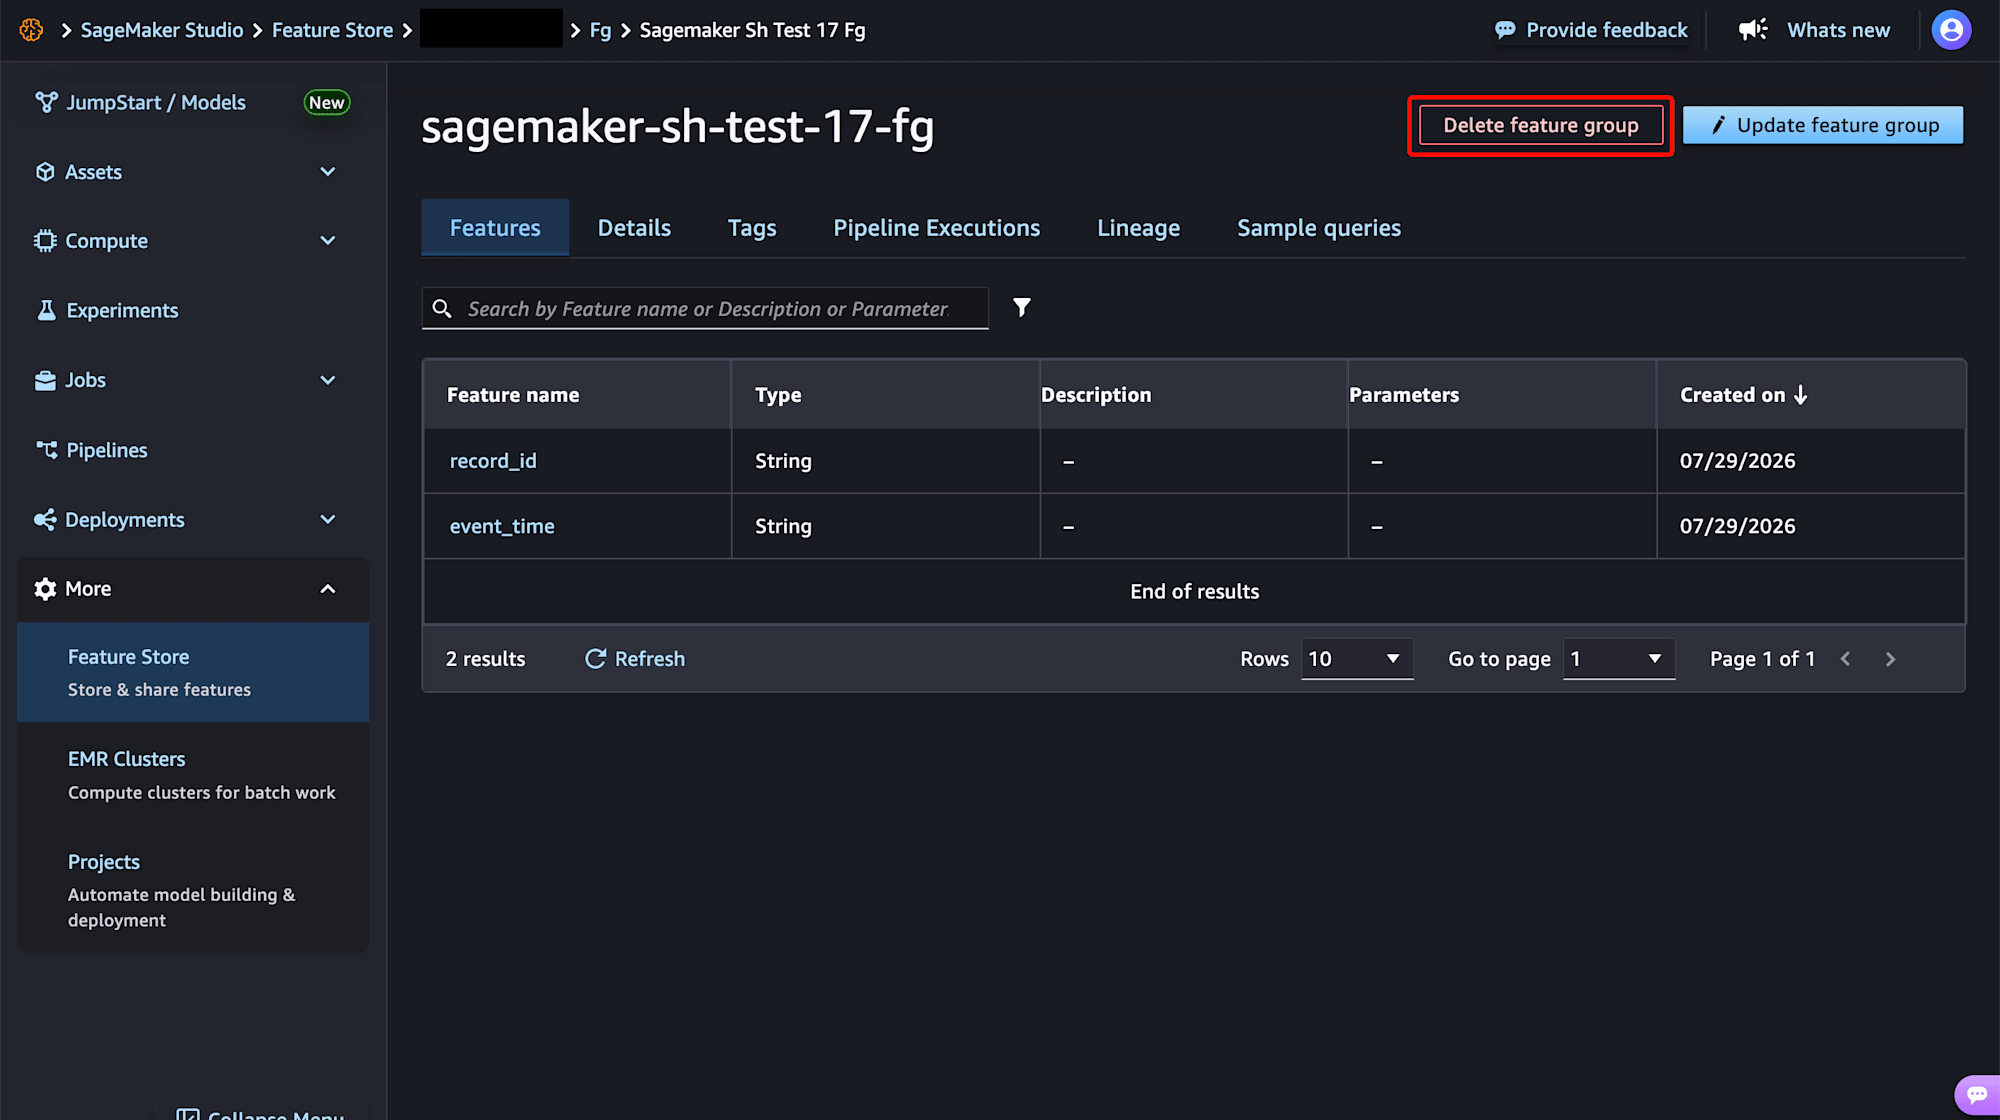
Task: Open the Sample queries tab
Action: pyautogui.click(x=1318, y=228)
